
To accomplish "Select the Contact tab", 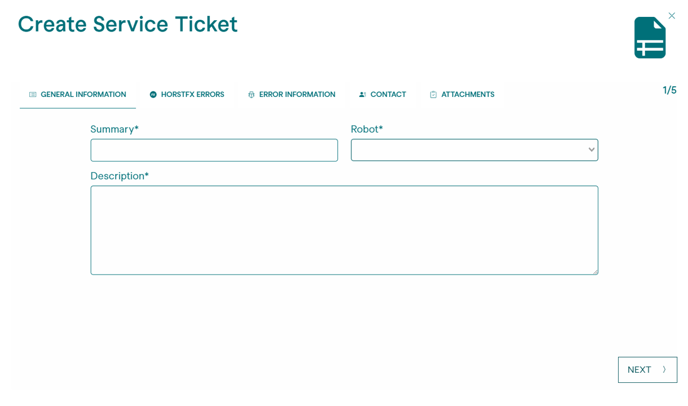I will click(388, 95).
